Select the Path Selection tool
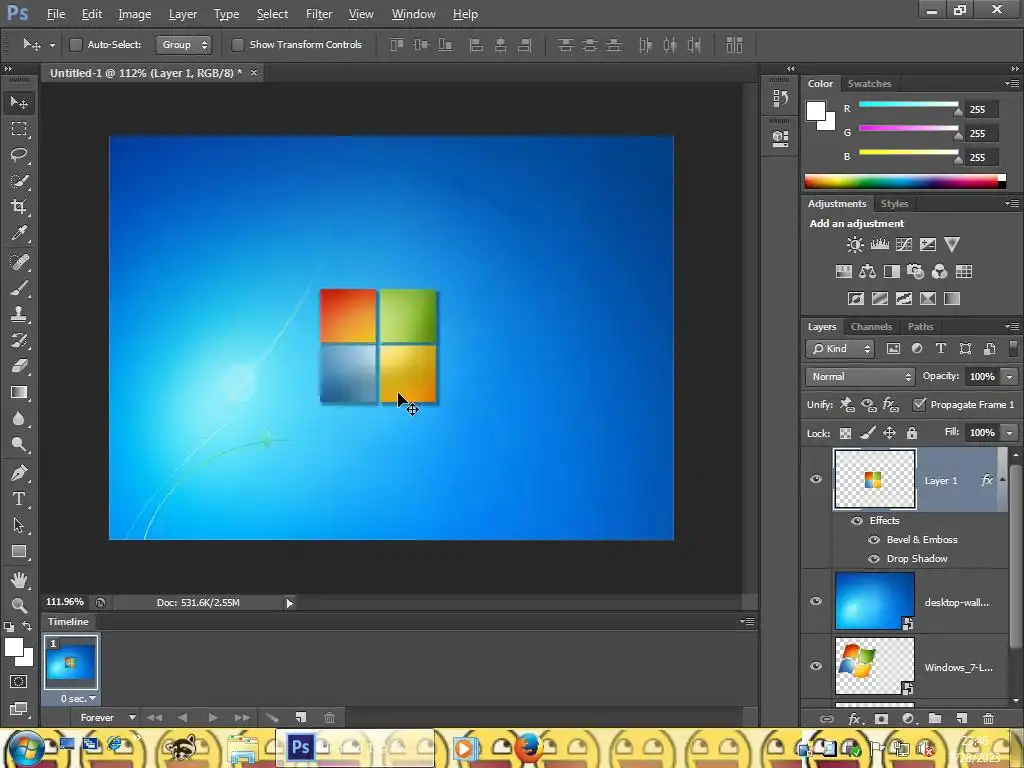The height and width of the screenshot is (768, 1024). pos(19,525)
